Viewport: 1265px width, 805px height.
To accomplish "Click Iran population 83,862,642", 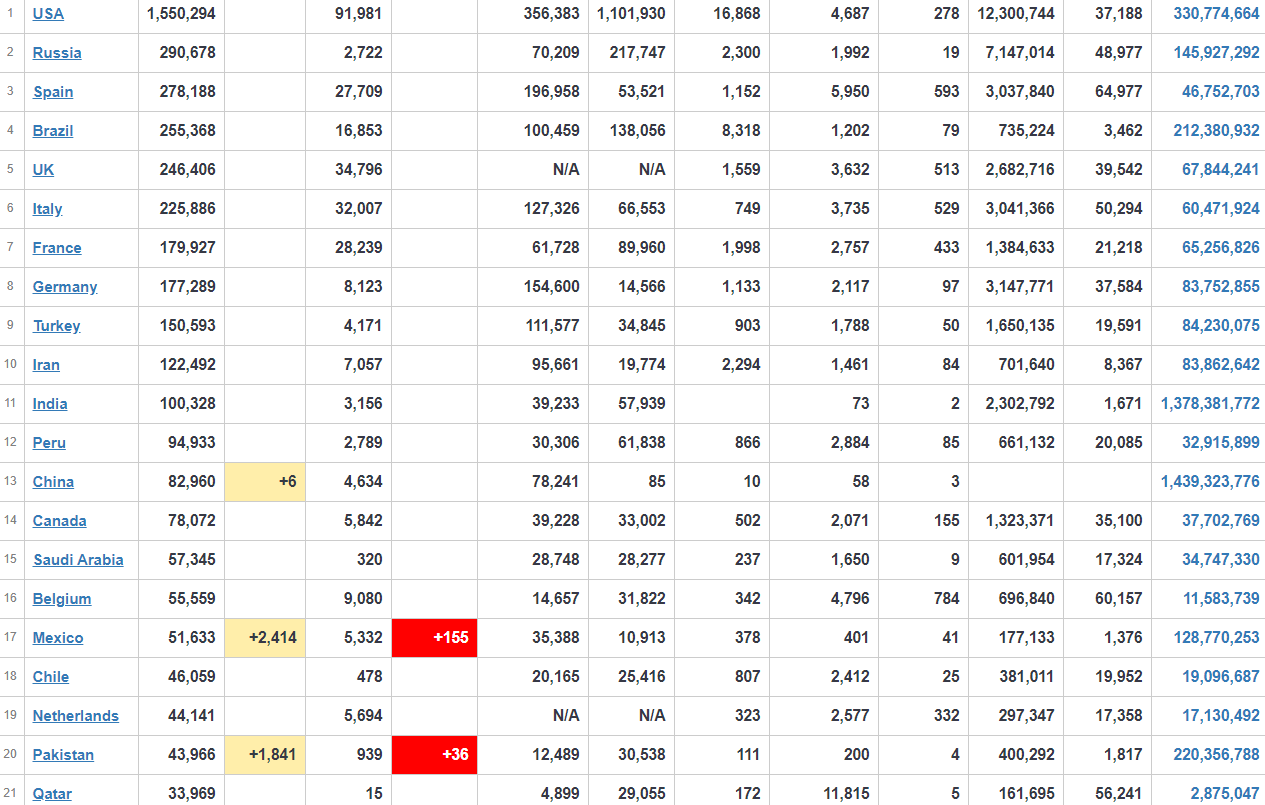I will [1220, 365].
